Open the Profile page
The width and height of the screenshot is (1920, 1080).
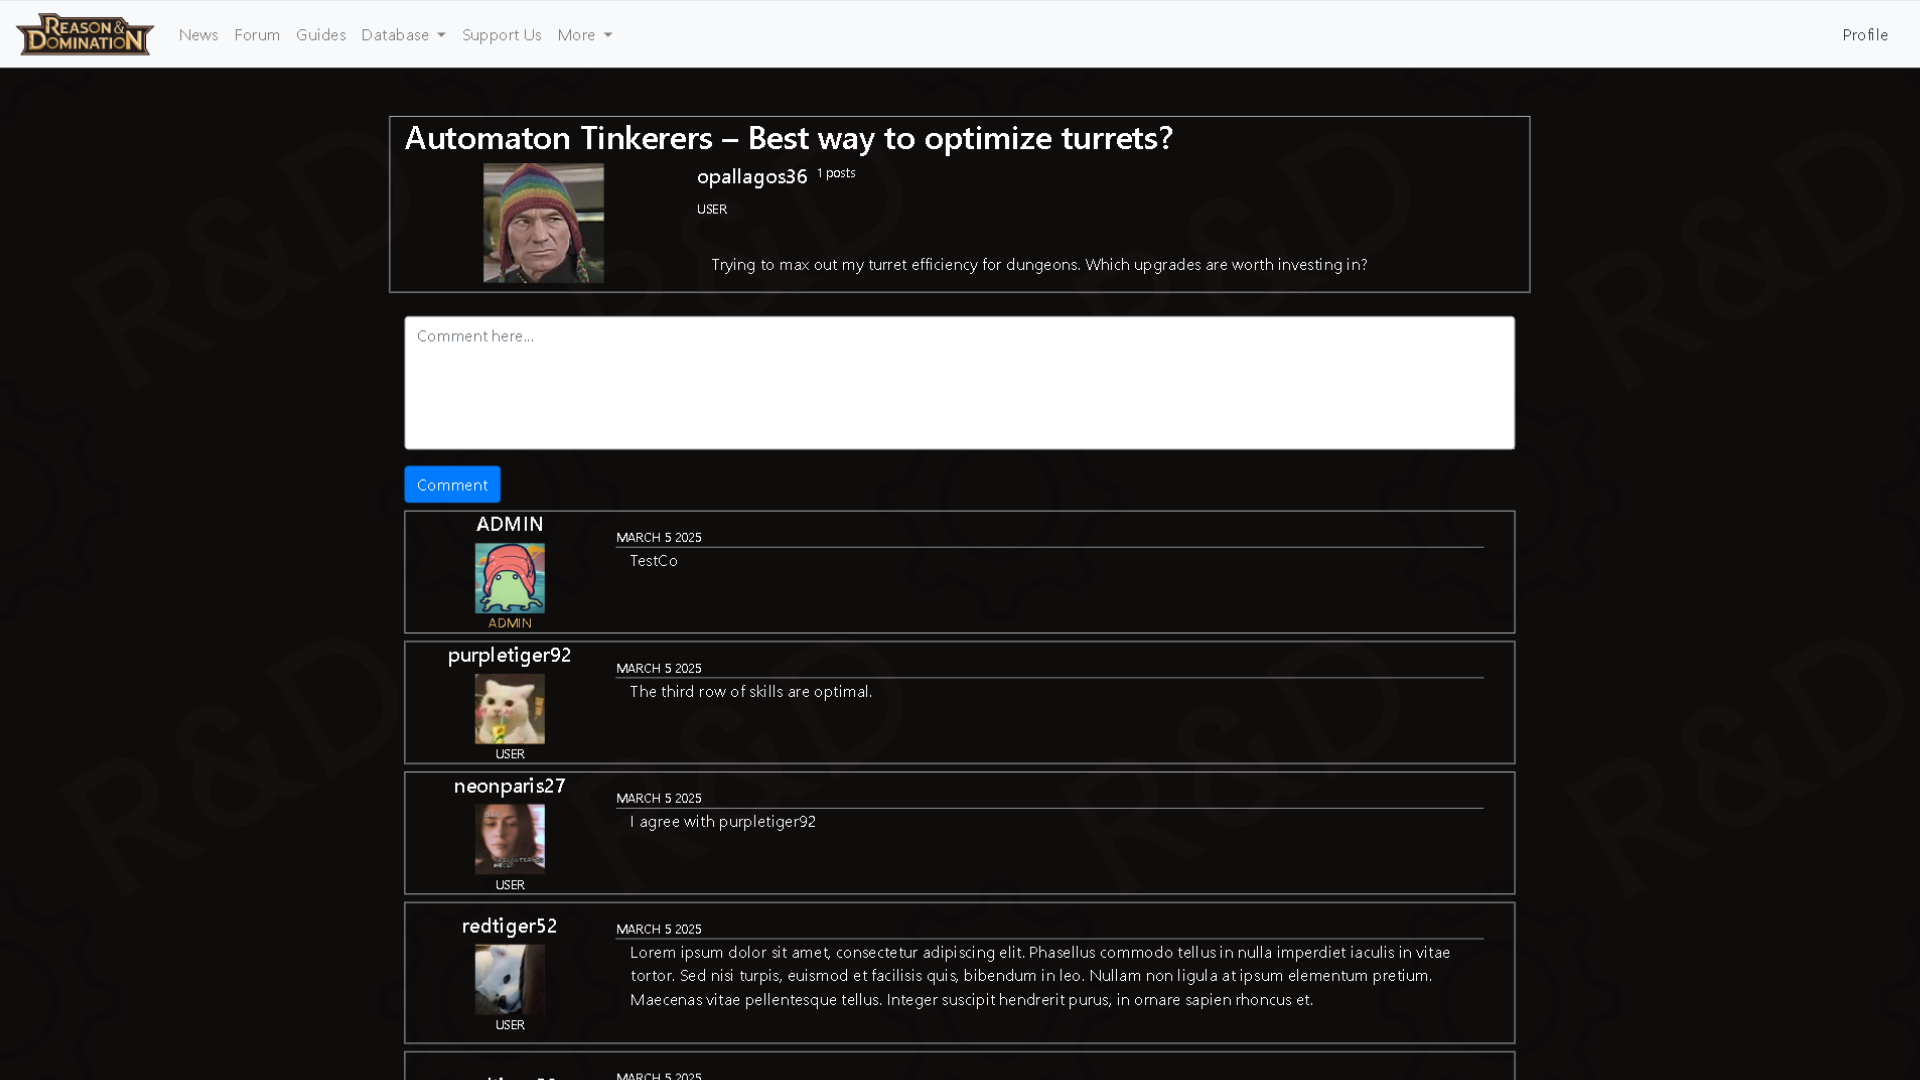pyautogui.click(x=1864, y=34)
